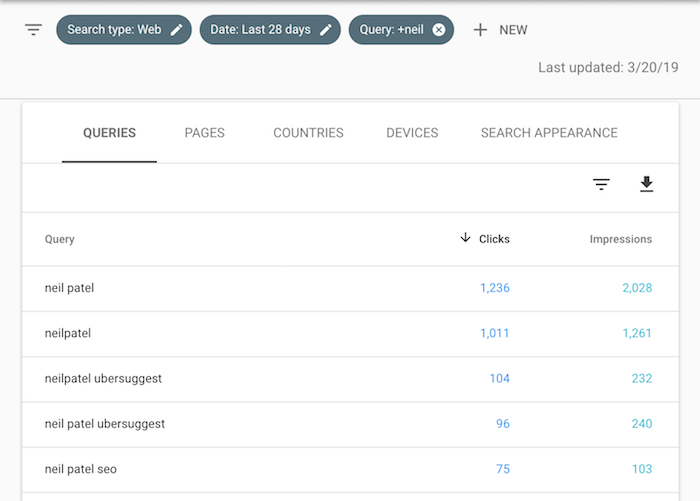Select the Queries tab
The image size is (700, 501).
click(x=109, y=133)
